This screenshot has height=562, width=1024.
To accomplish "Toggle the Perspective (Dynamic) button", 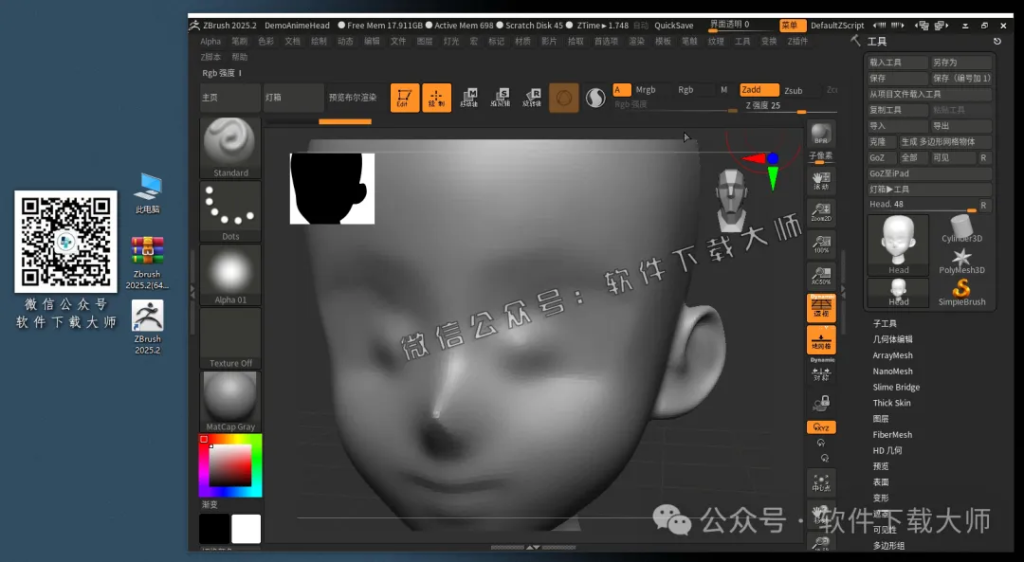I will pyautogui.click(x=821, y=307).
